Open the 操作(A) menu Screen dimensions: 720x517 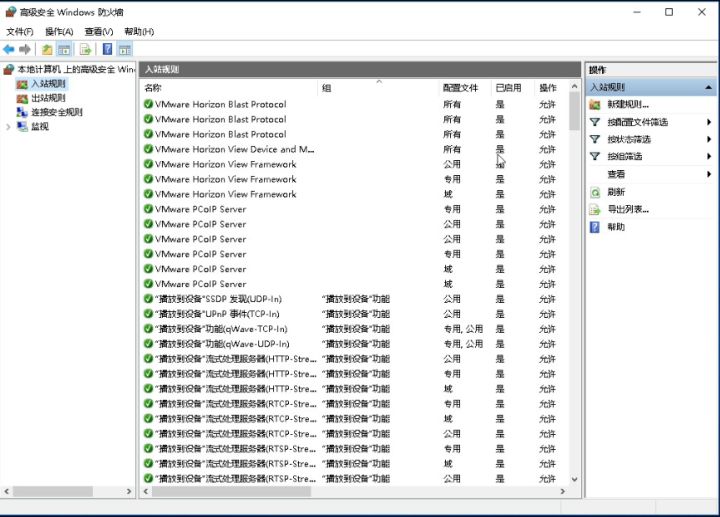(59, 32)
